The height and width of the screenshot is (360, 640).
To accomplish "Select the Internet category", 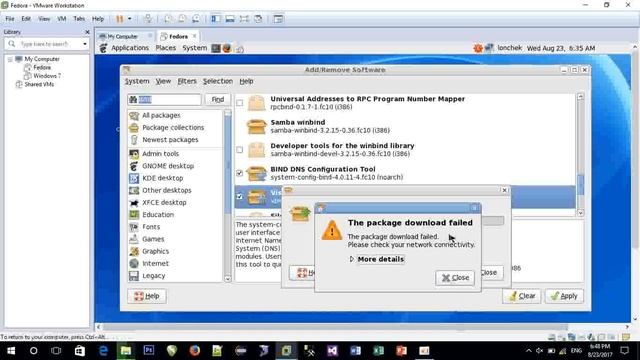I will pos(176,264).
